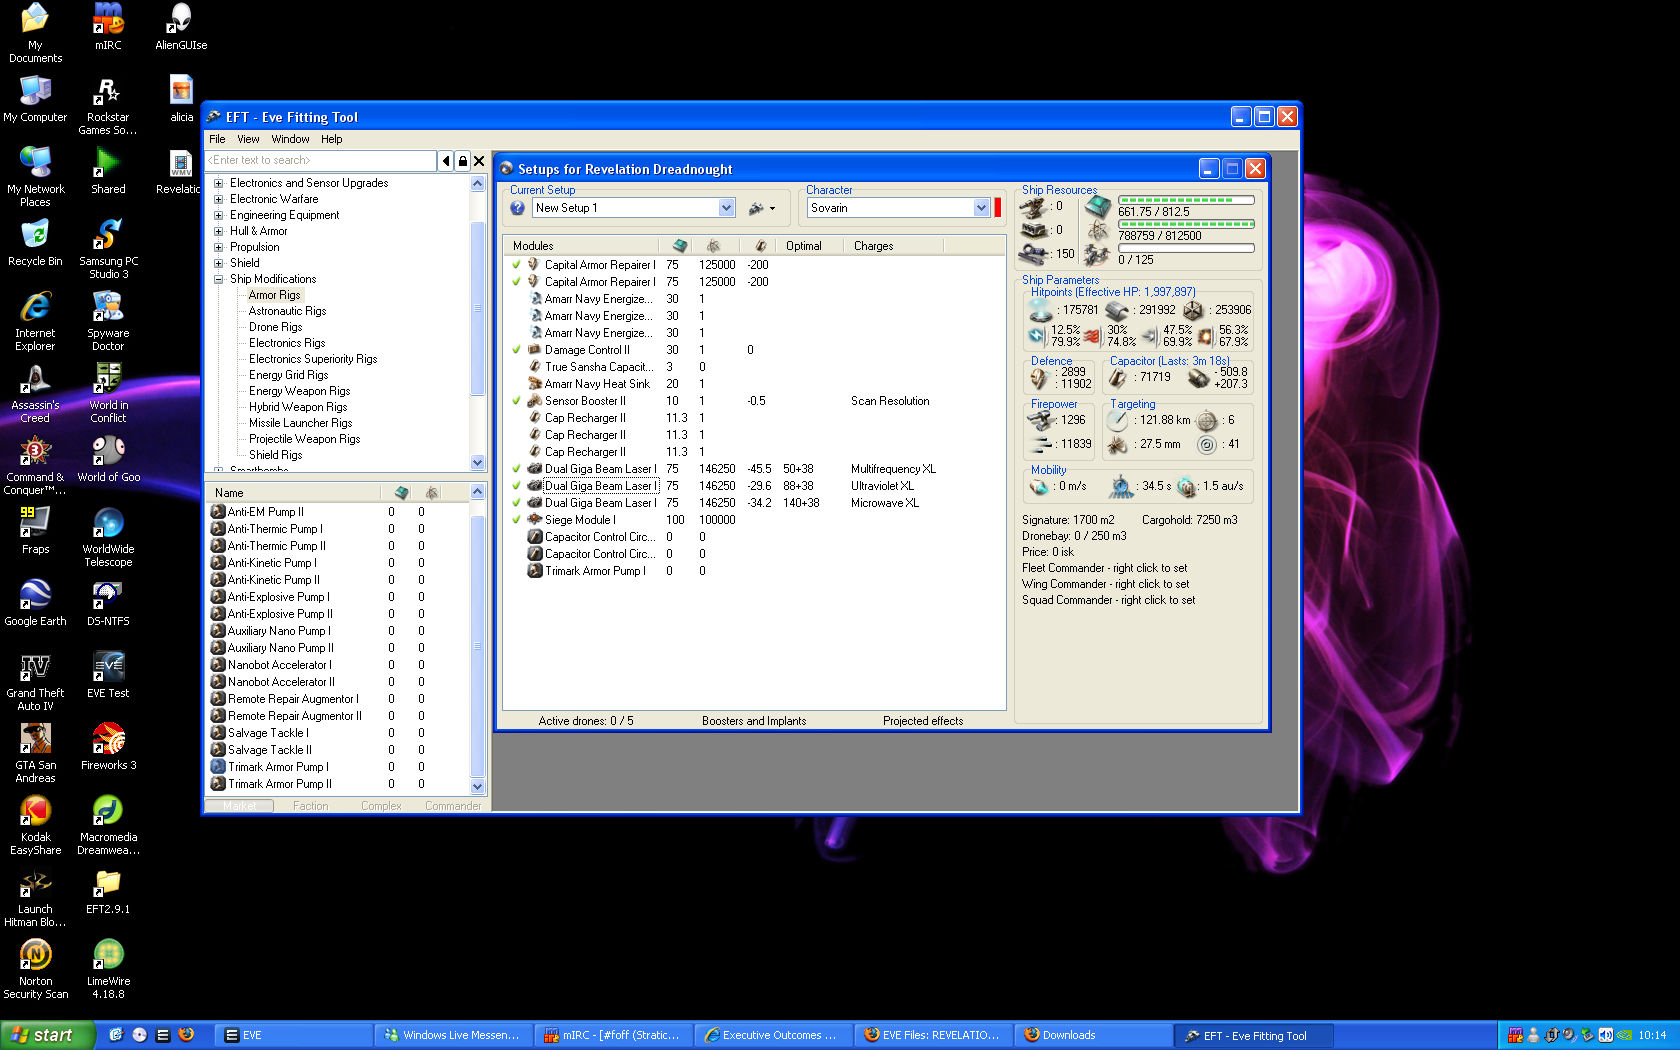This screenshot has height=1050, width=1680.
Task: Click the Salvage Tackle II item icon
Action: click(218, 750)
